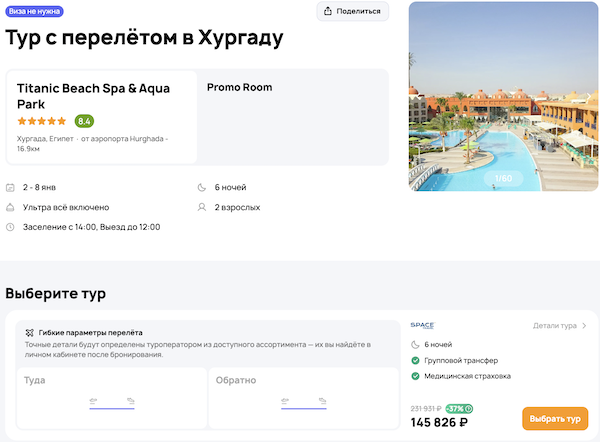Viewport: 600px width, 442px height.
Task: Open the Обратно flight details card
Action: [x=304, y=400]
